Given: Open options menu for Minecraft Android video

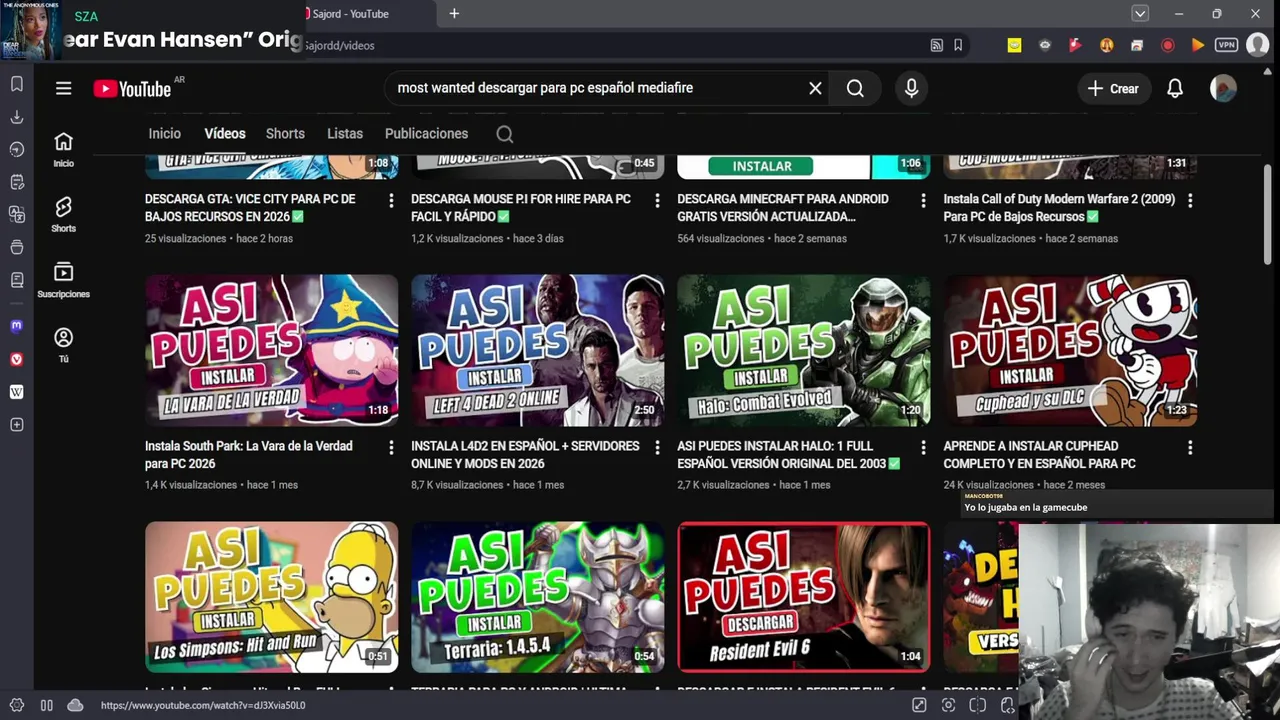Looking at the screenshot, I should tap(923, 200).
